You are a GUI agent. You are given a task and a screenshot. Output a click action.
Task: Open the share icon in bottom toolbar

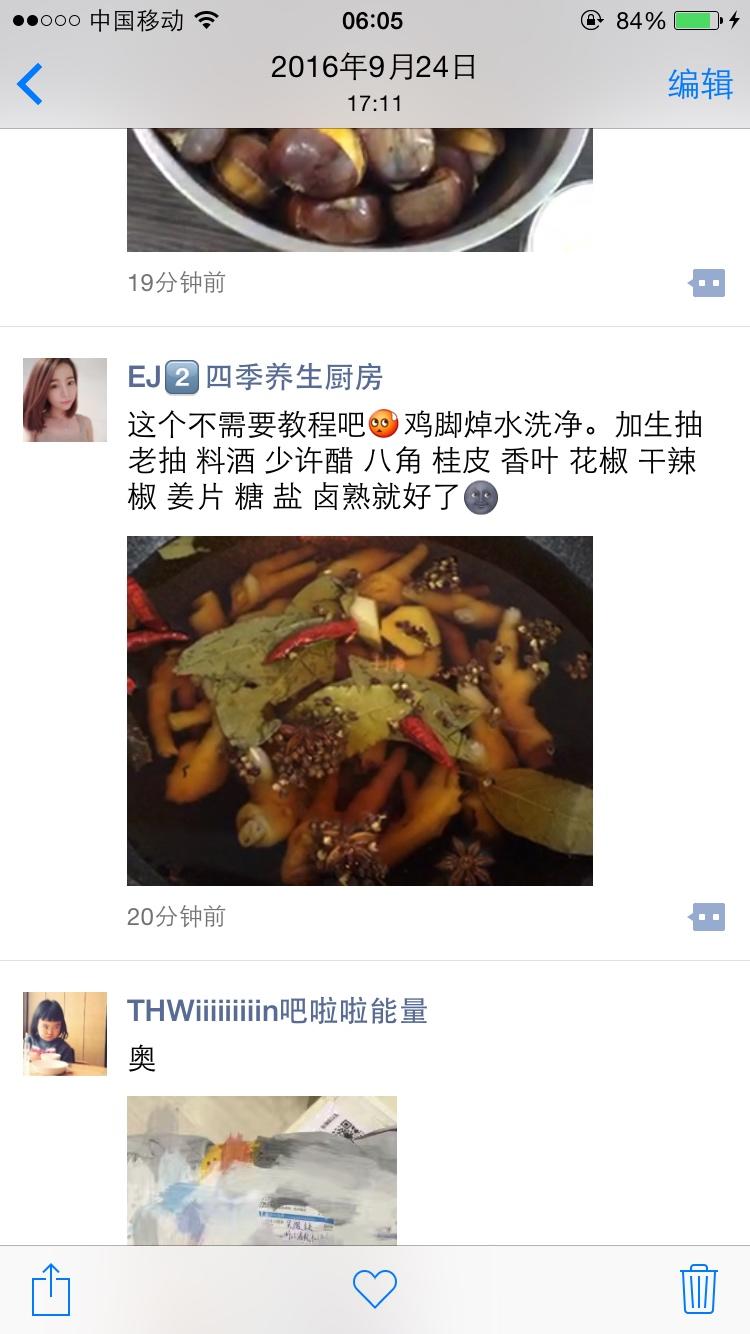pyautogui.click(x=51, y=1289)
